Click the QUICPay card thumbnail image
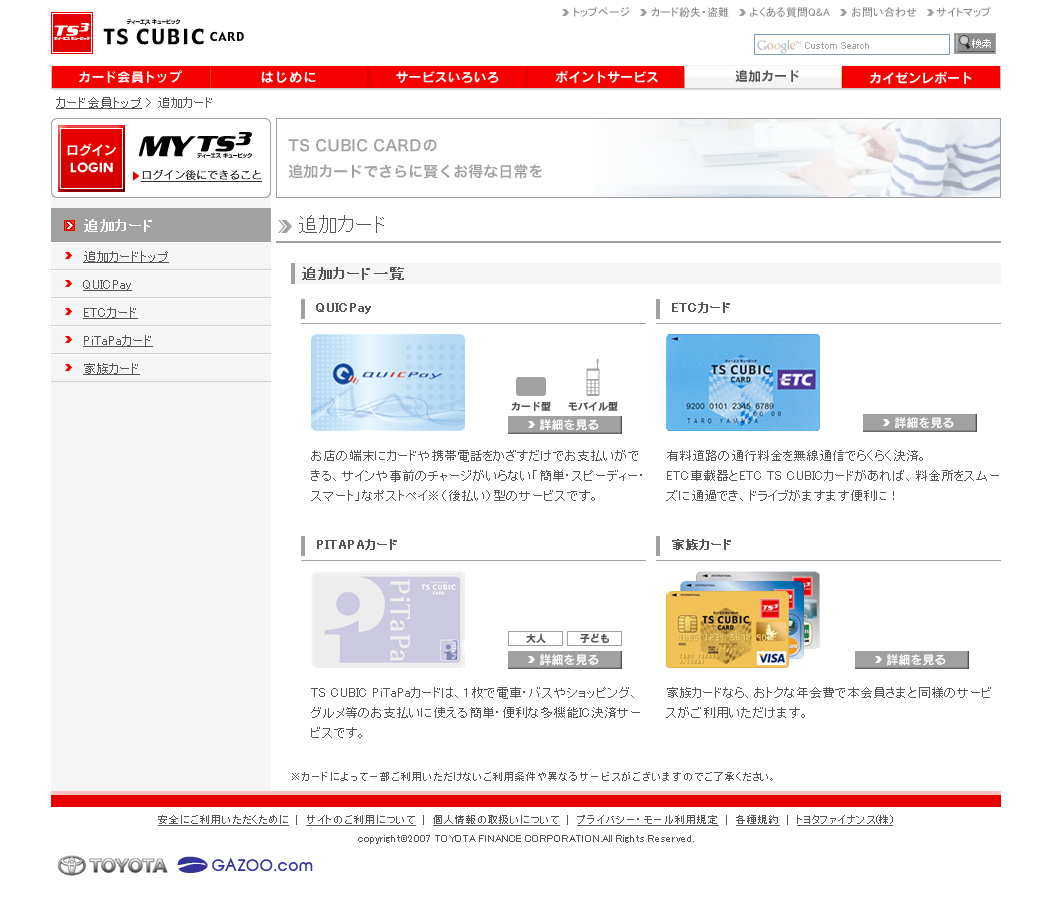The height and width of the screenshot is (901, 1052). click(x=388, y=382)
